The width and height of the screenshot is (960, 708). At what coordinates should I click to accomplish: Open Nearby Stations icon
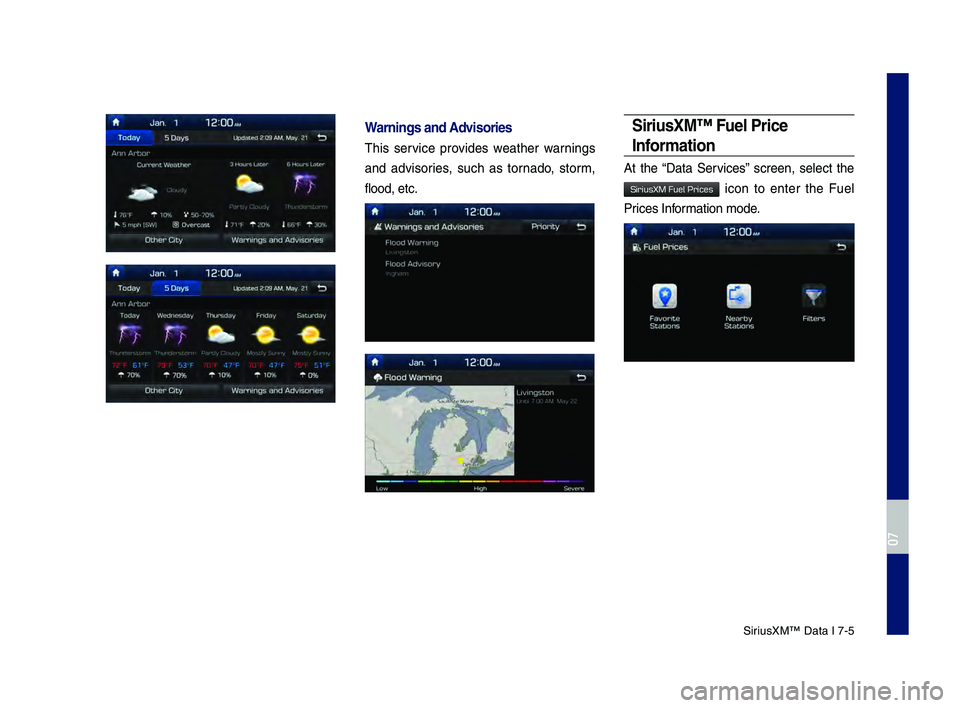tap(739, 296)
